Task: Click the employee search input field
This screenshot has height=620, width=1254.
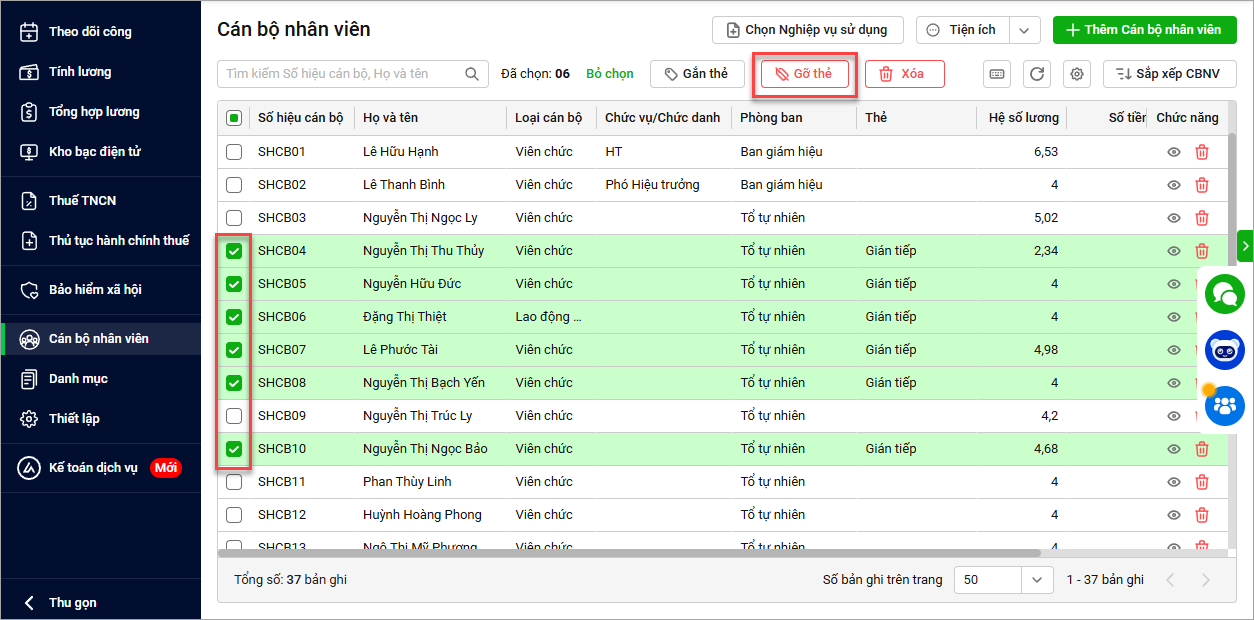Action: pyautogui.click(x=340, y=74)
